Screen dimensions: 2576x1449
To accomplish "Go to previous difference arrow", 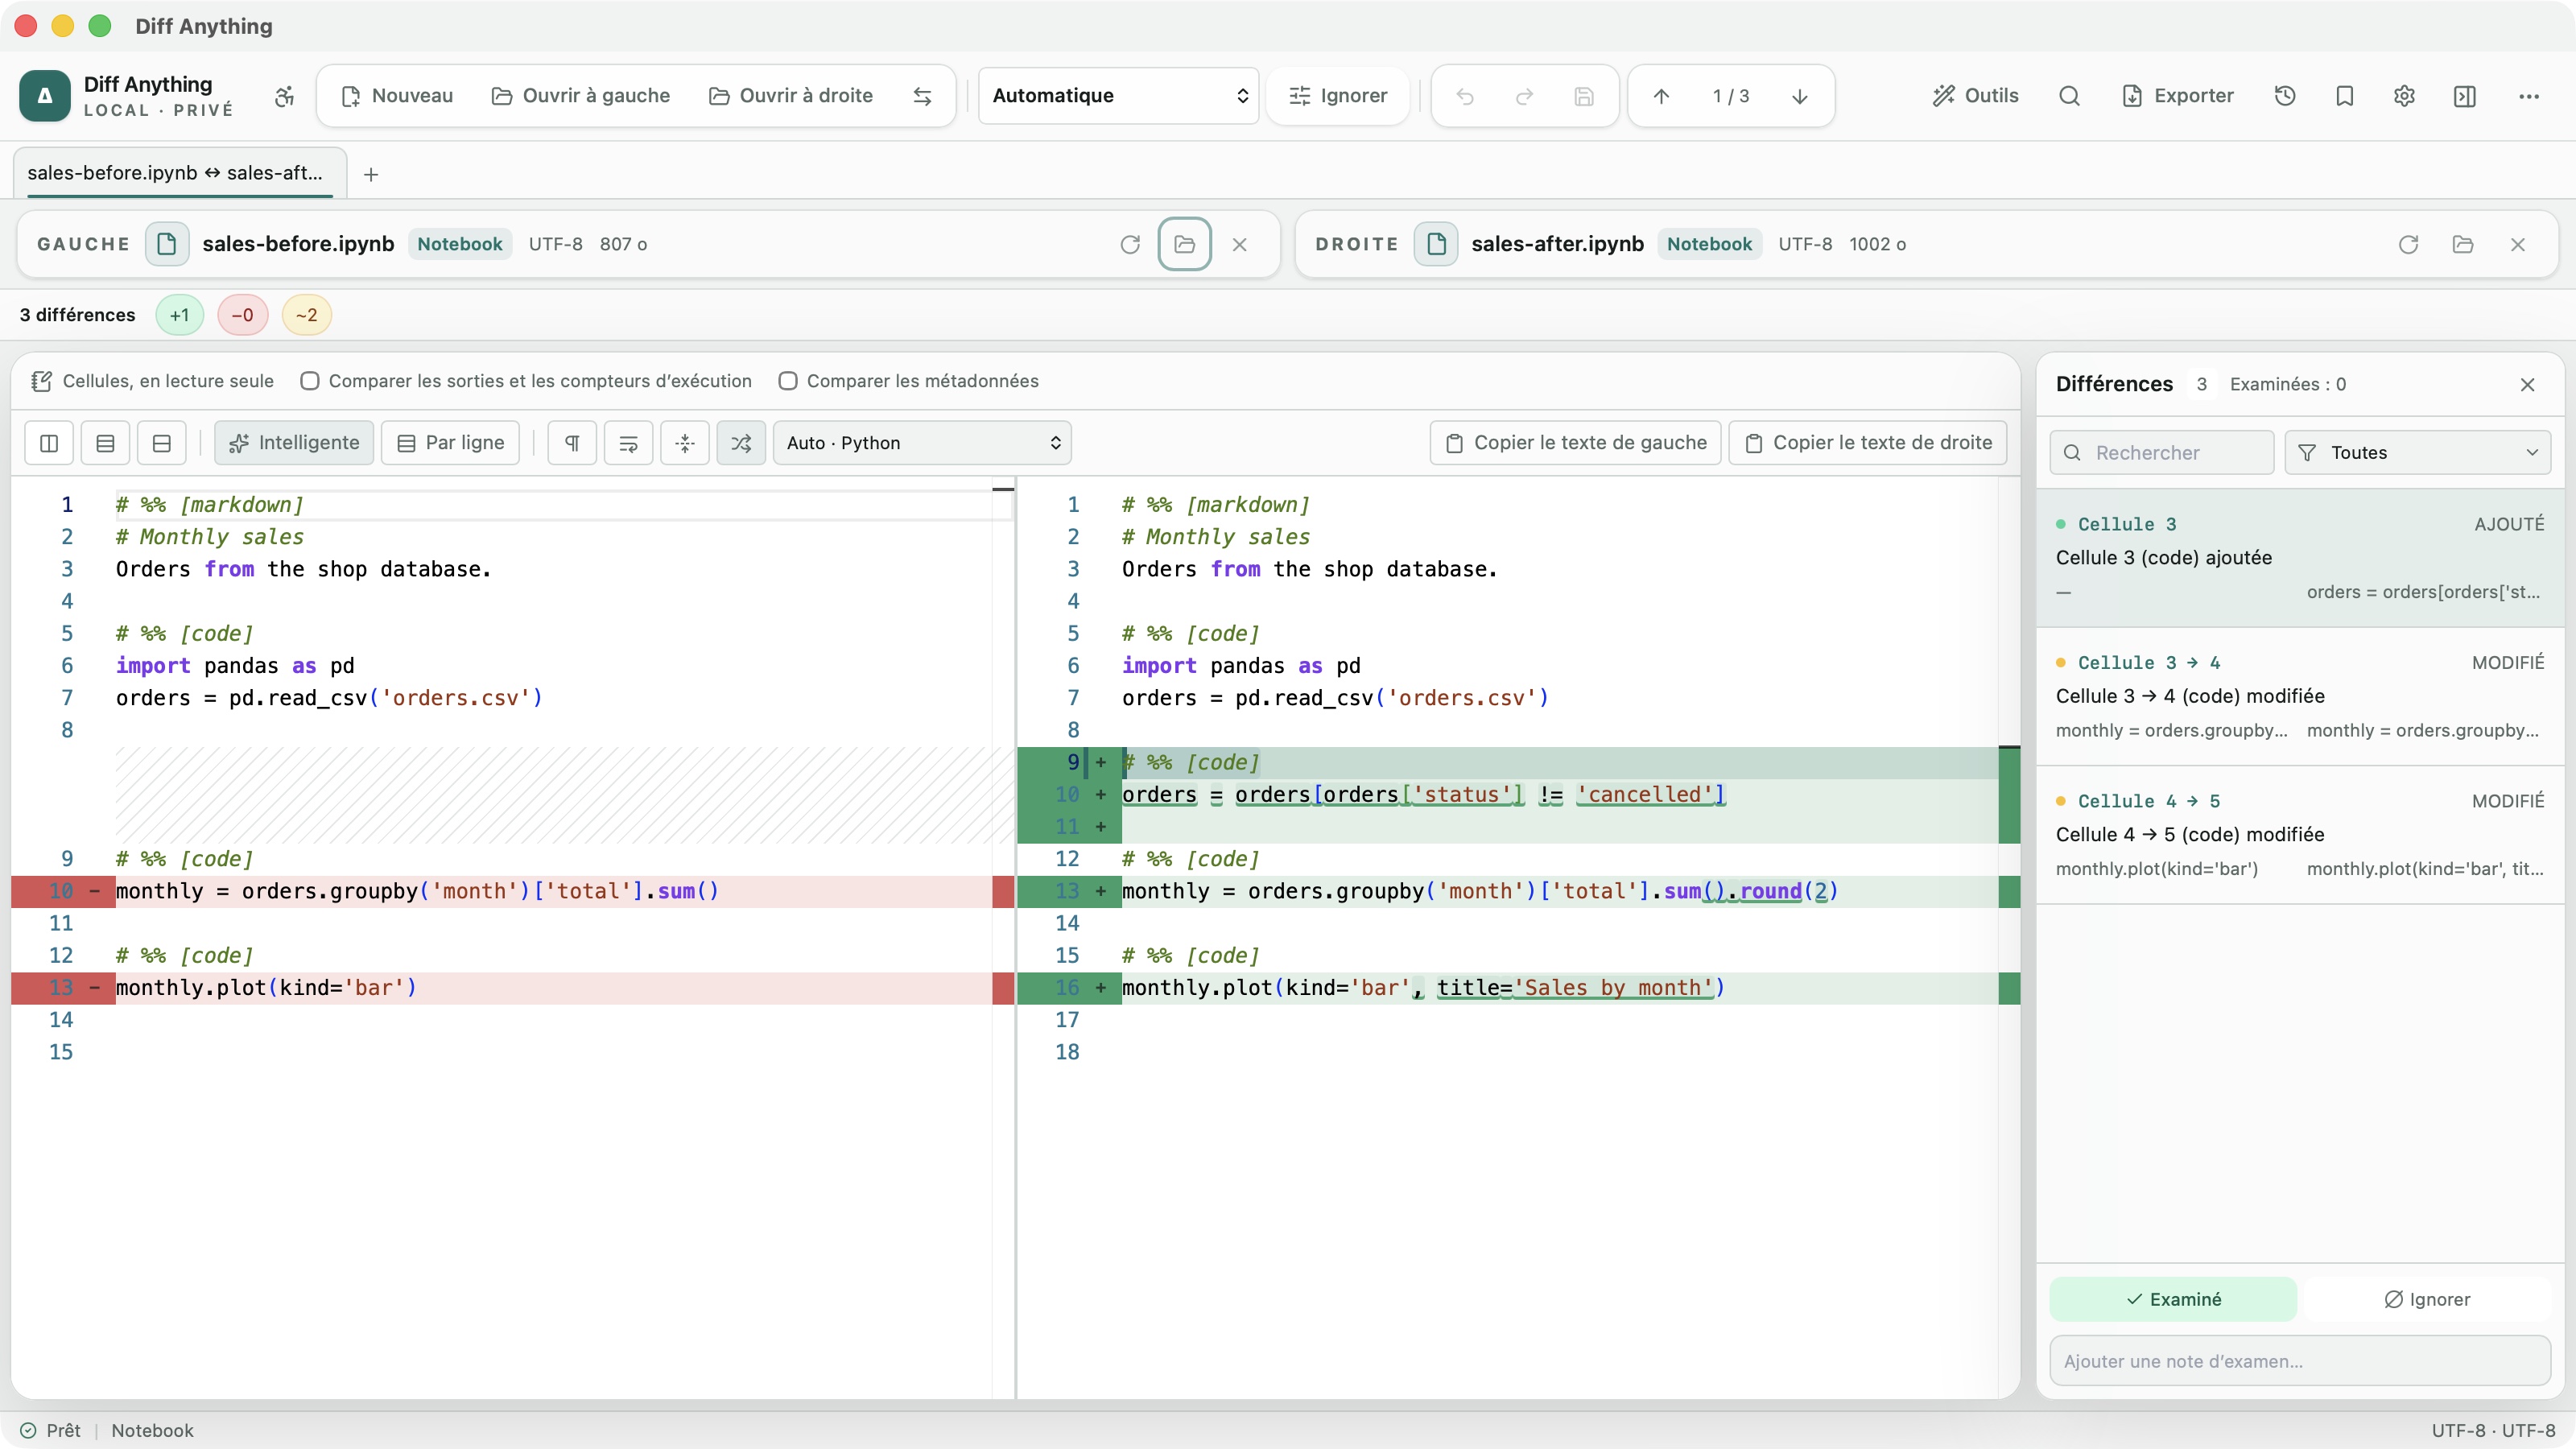I will coord(1661,96).
